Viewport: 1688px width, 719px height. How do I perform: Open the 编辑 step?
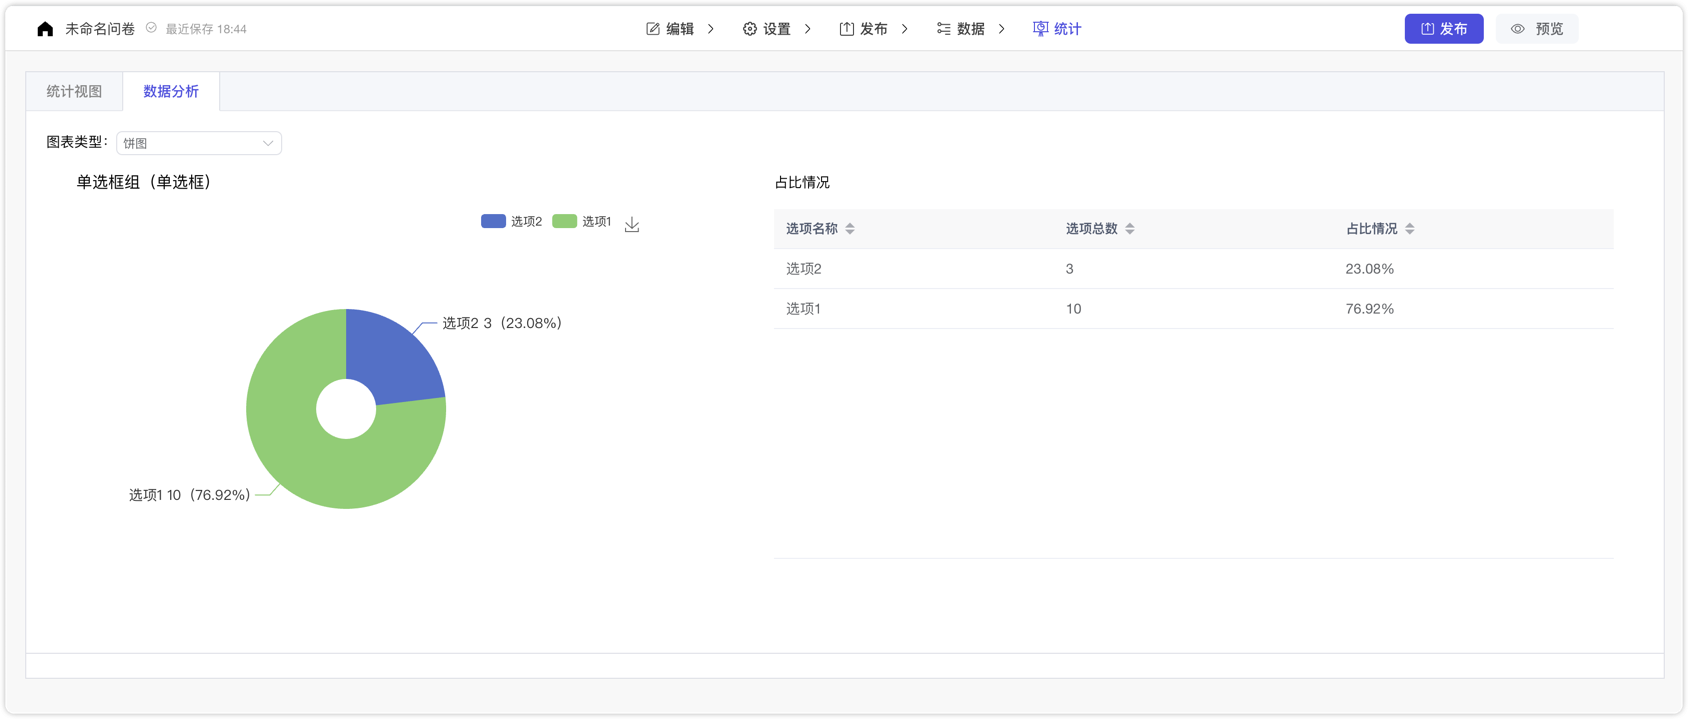point(670,29)
